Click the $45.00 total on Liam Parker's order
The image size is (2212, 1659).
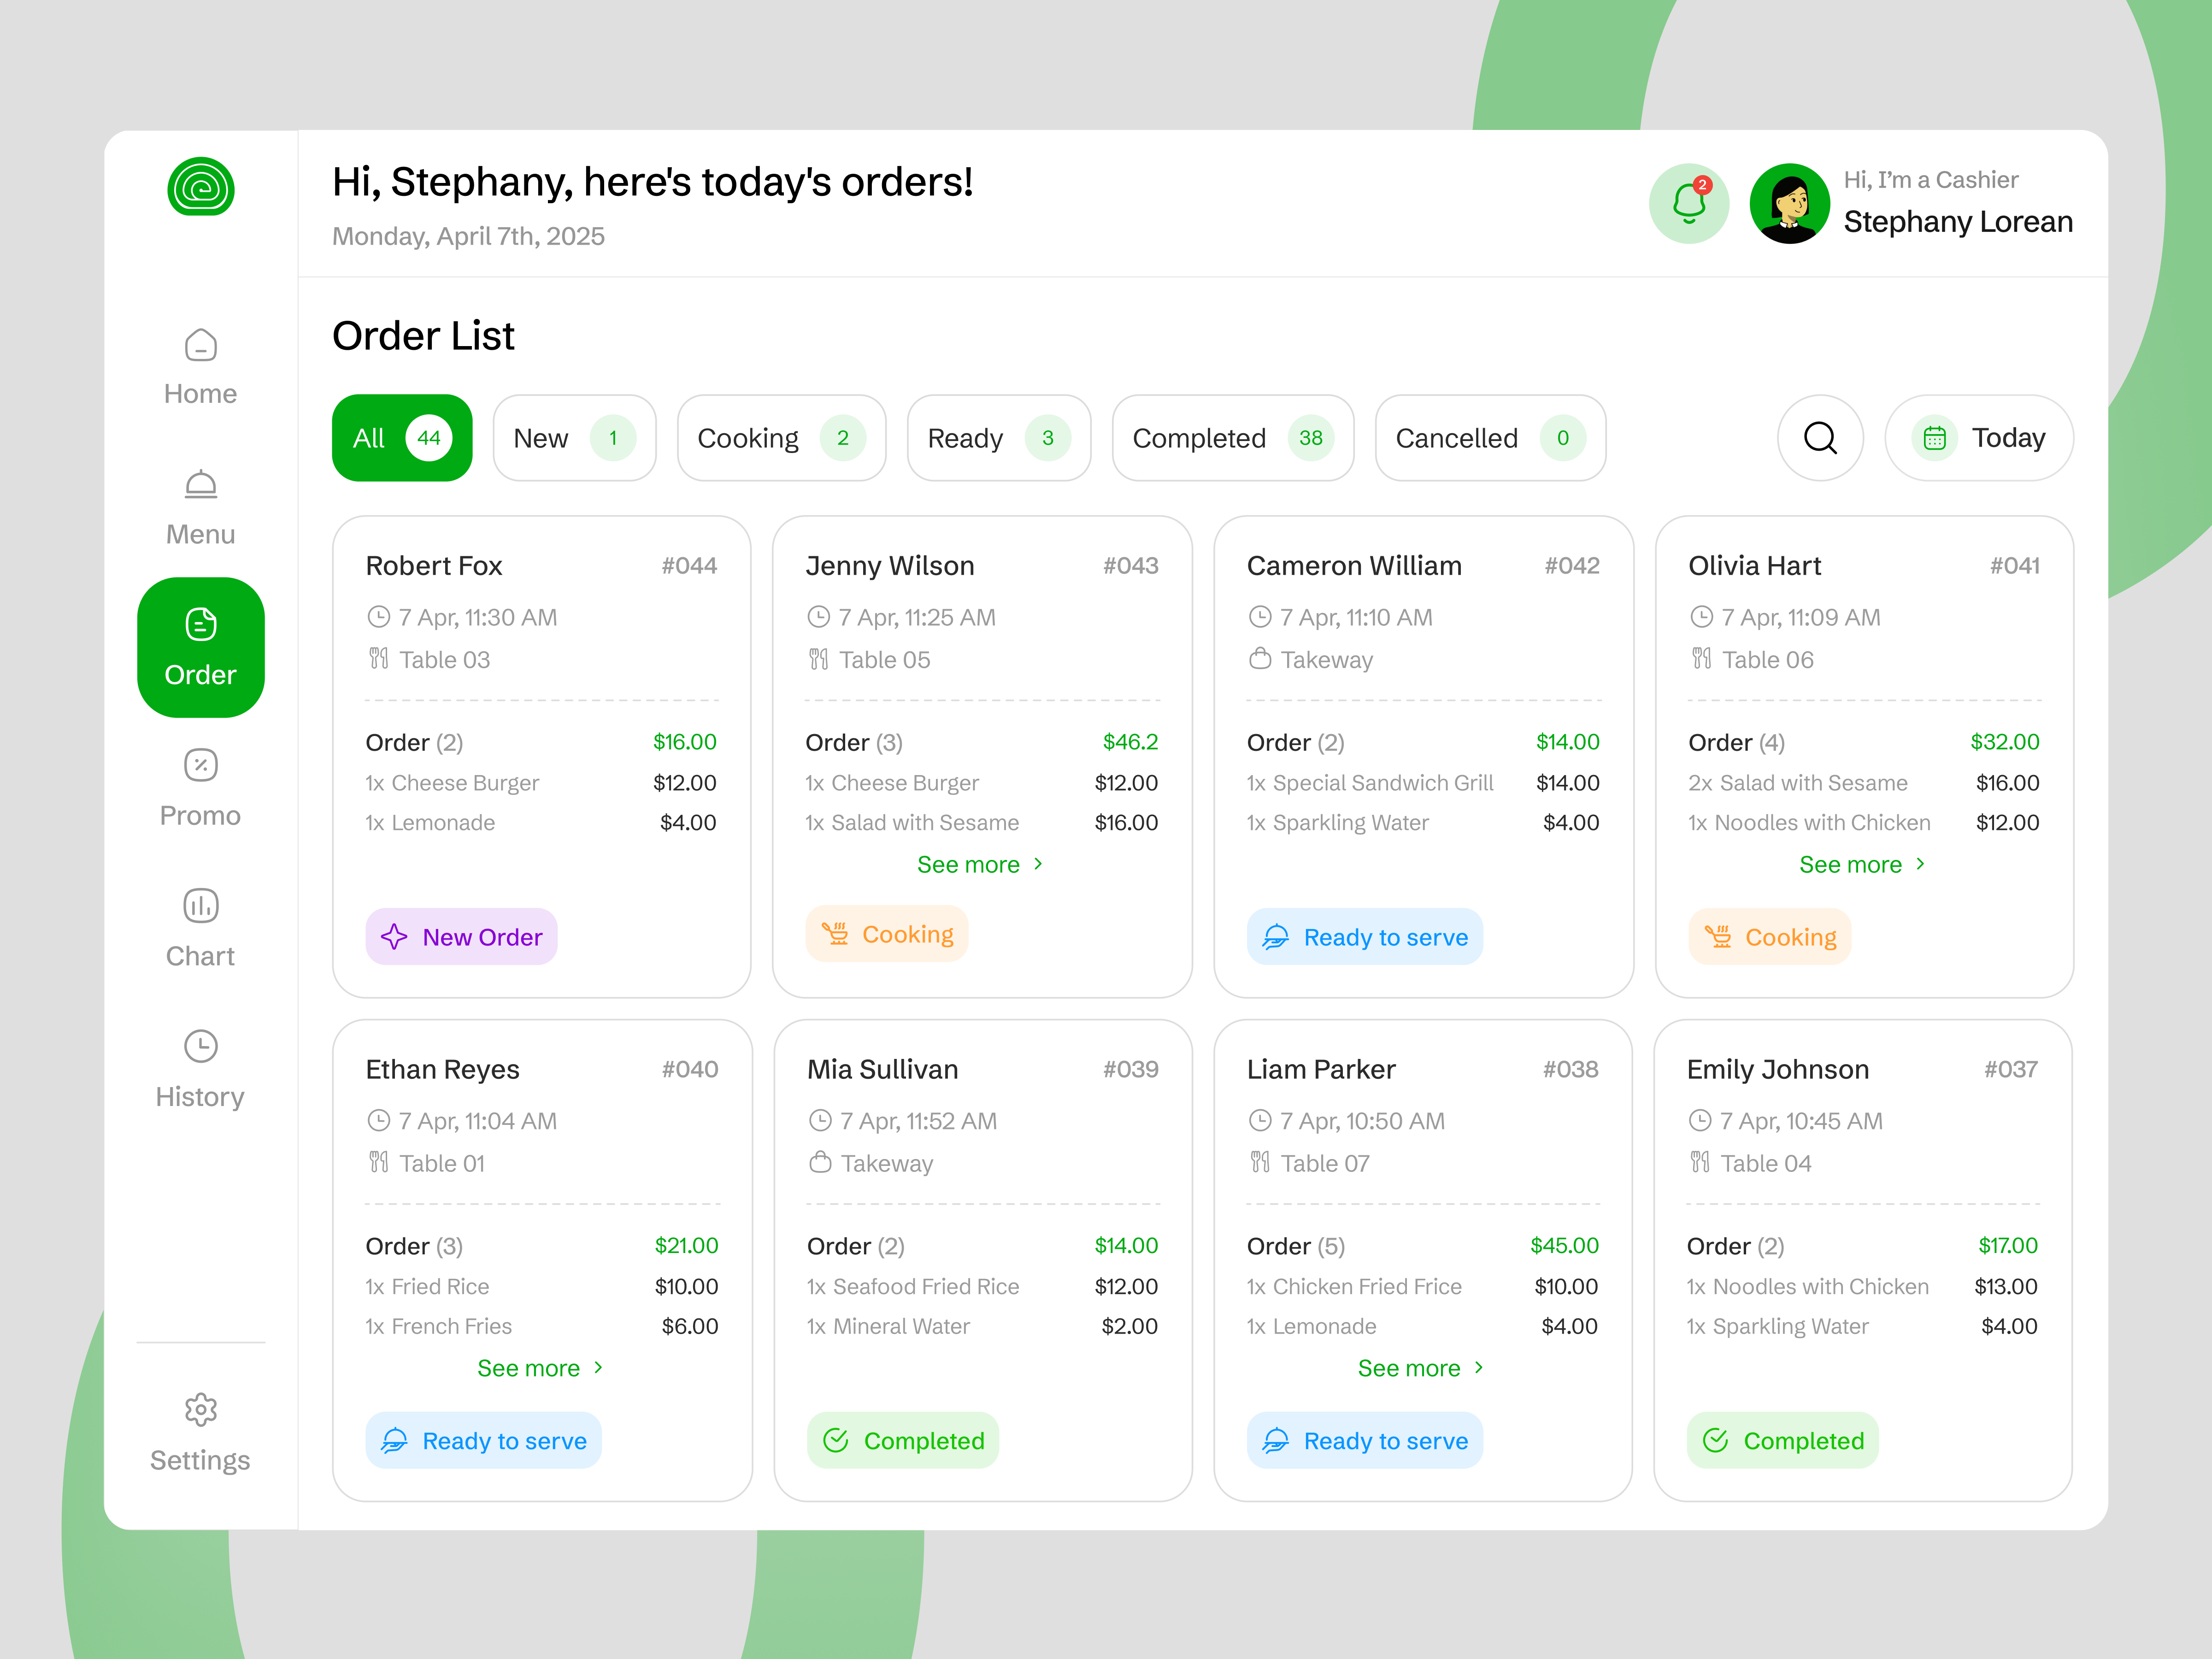click(1564, 1246)
